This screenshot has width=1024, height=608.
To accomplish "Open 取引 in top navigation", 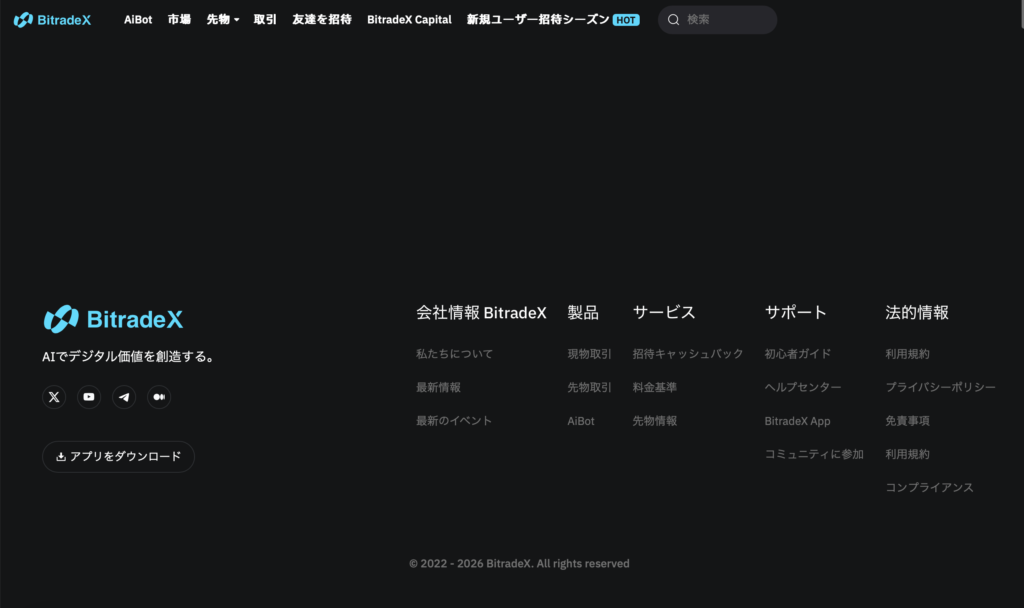I will pos(265,20).
